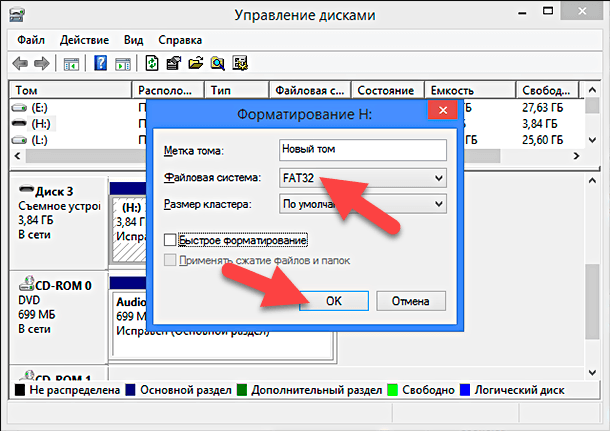The image size is (610, 431).
Task: Click the Forward arrow toolbar icon
Action: click(42, 63)
